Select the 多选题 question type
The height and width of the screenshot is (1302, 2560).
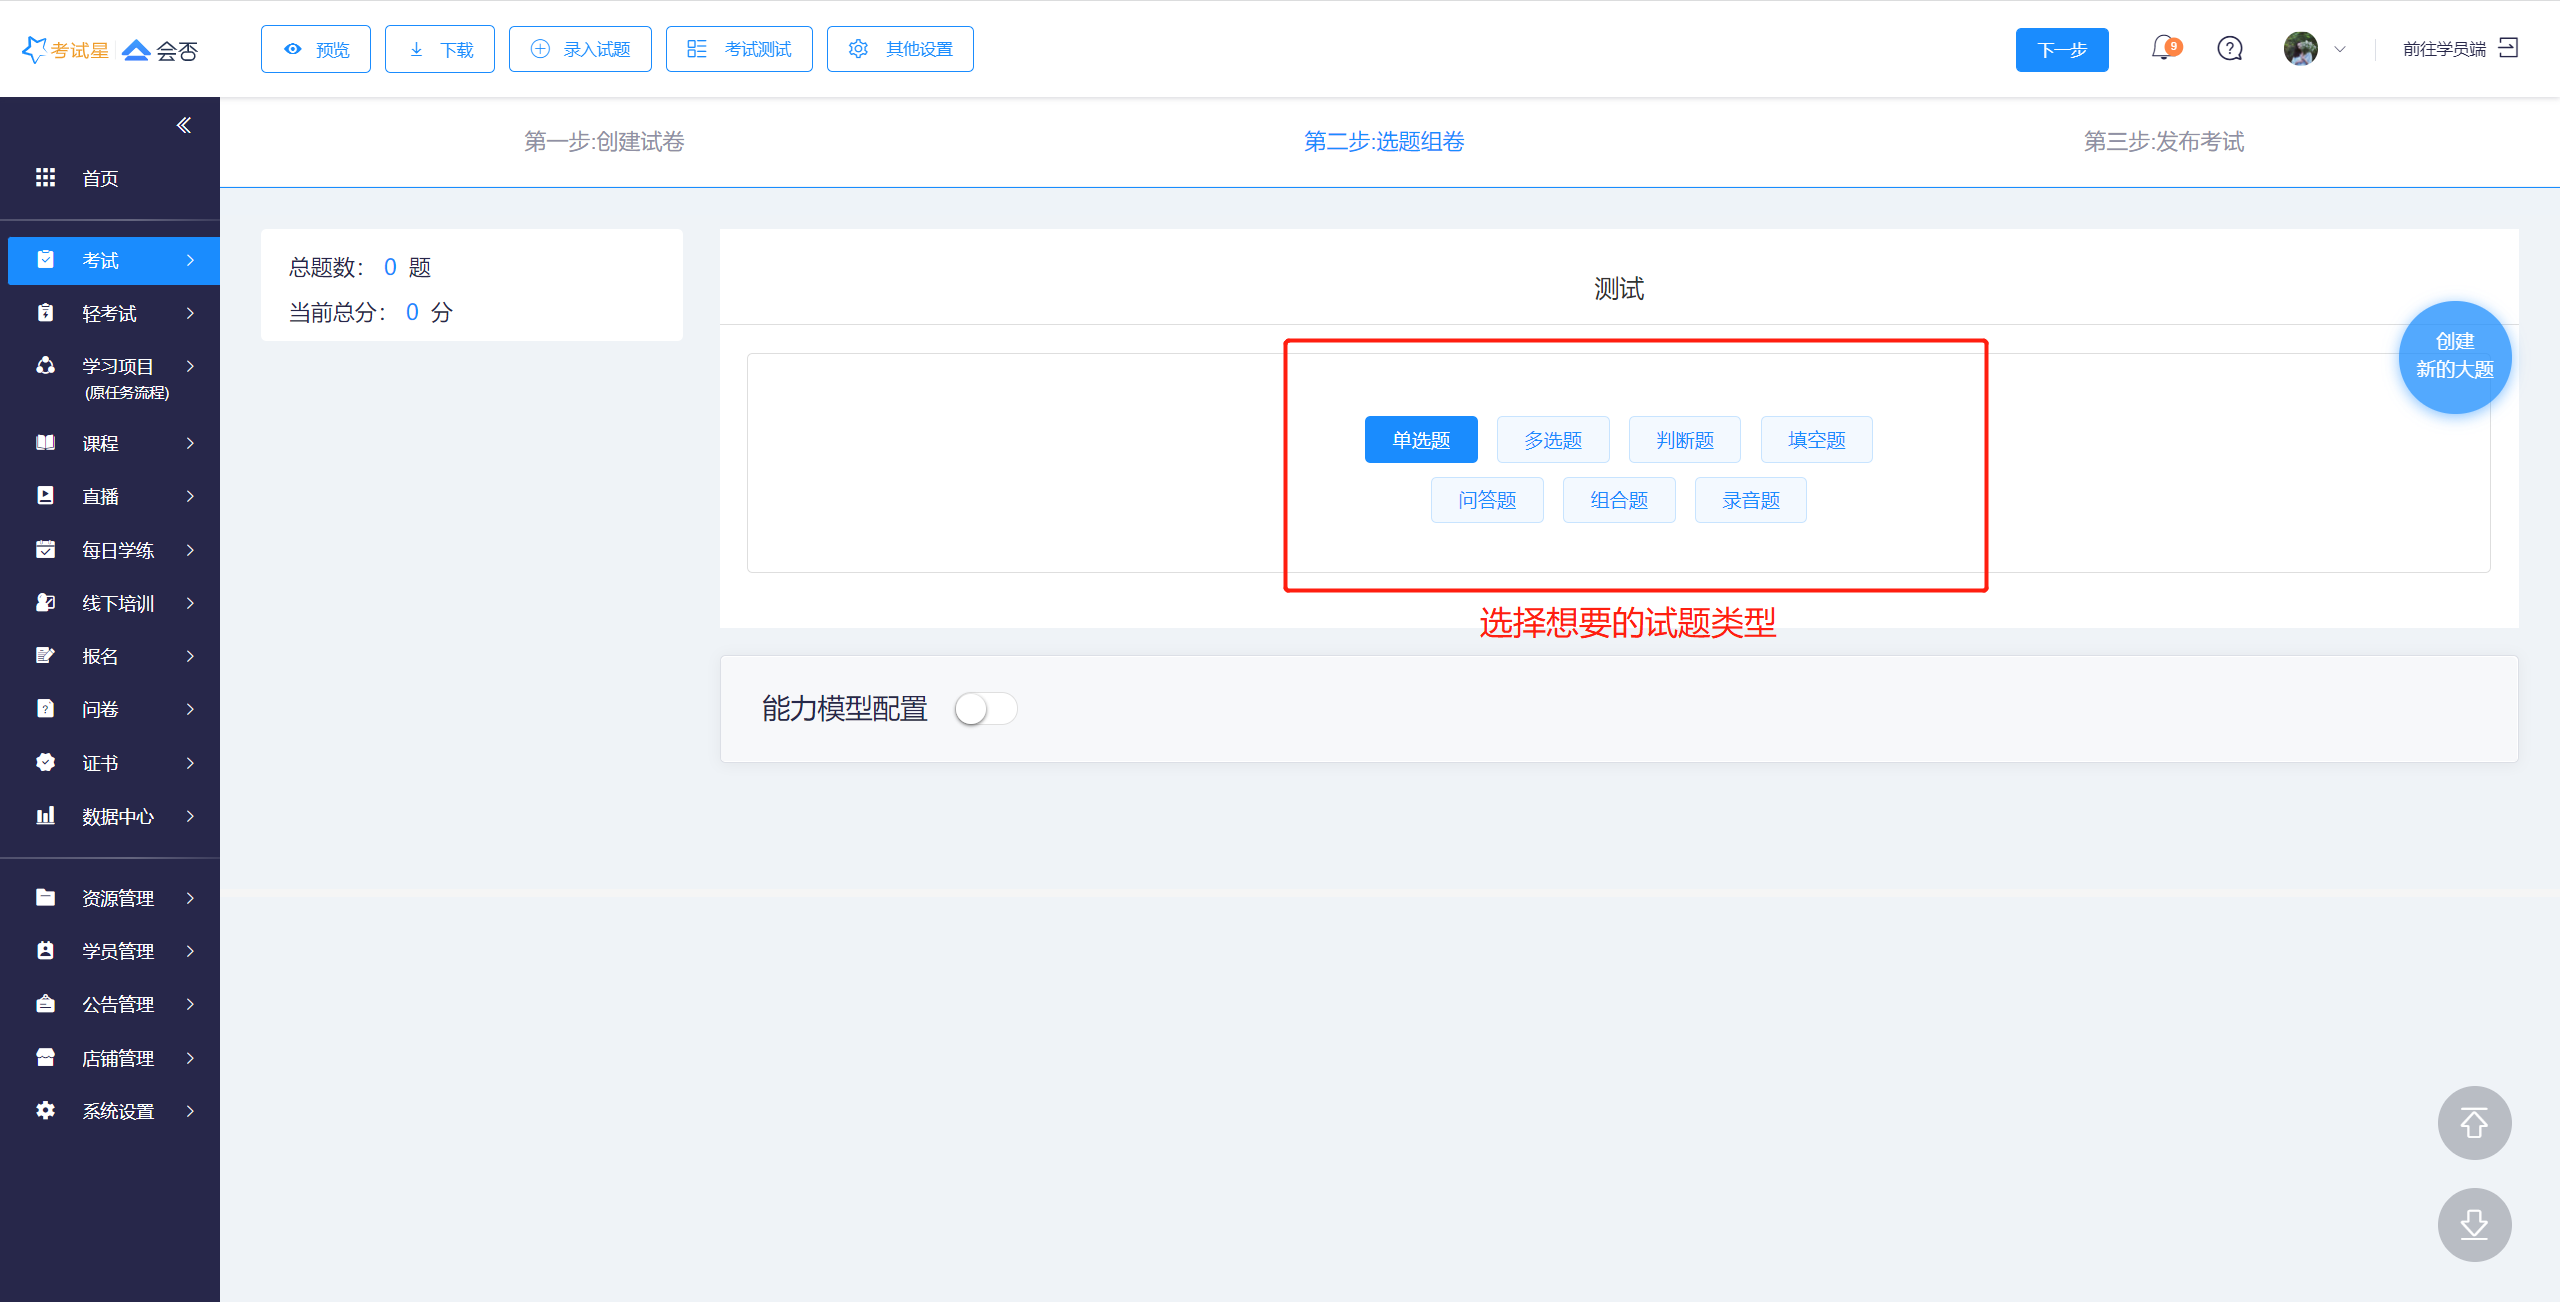point(1553,440)
